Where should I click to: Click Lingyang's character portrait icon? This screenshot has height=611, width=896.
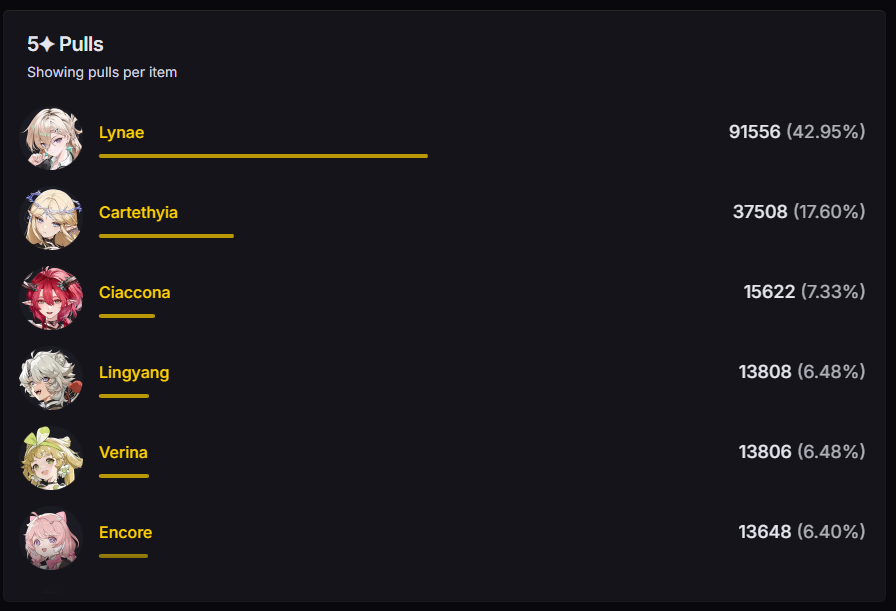point(52,379)
